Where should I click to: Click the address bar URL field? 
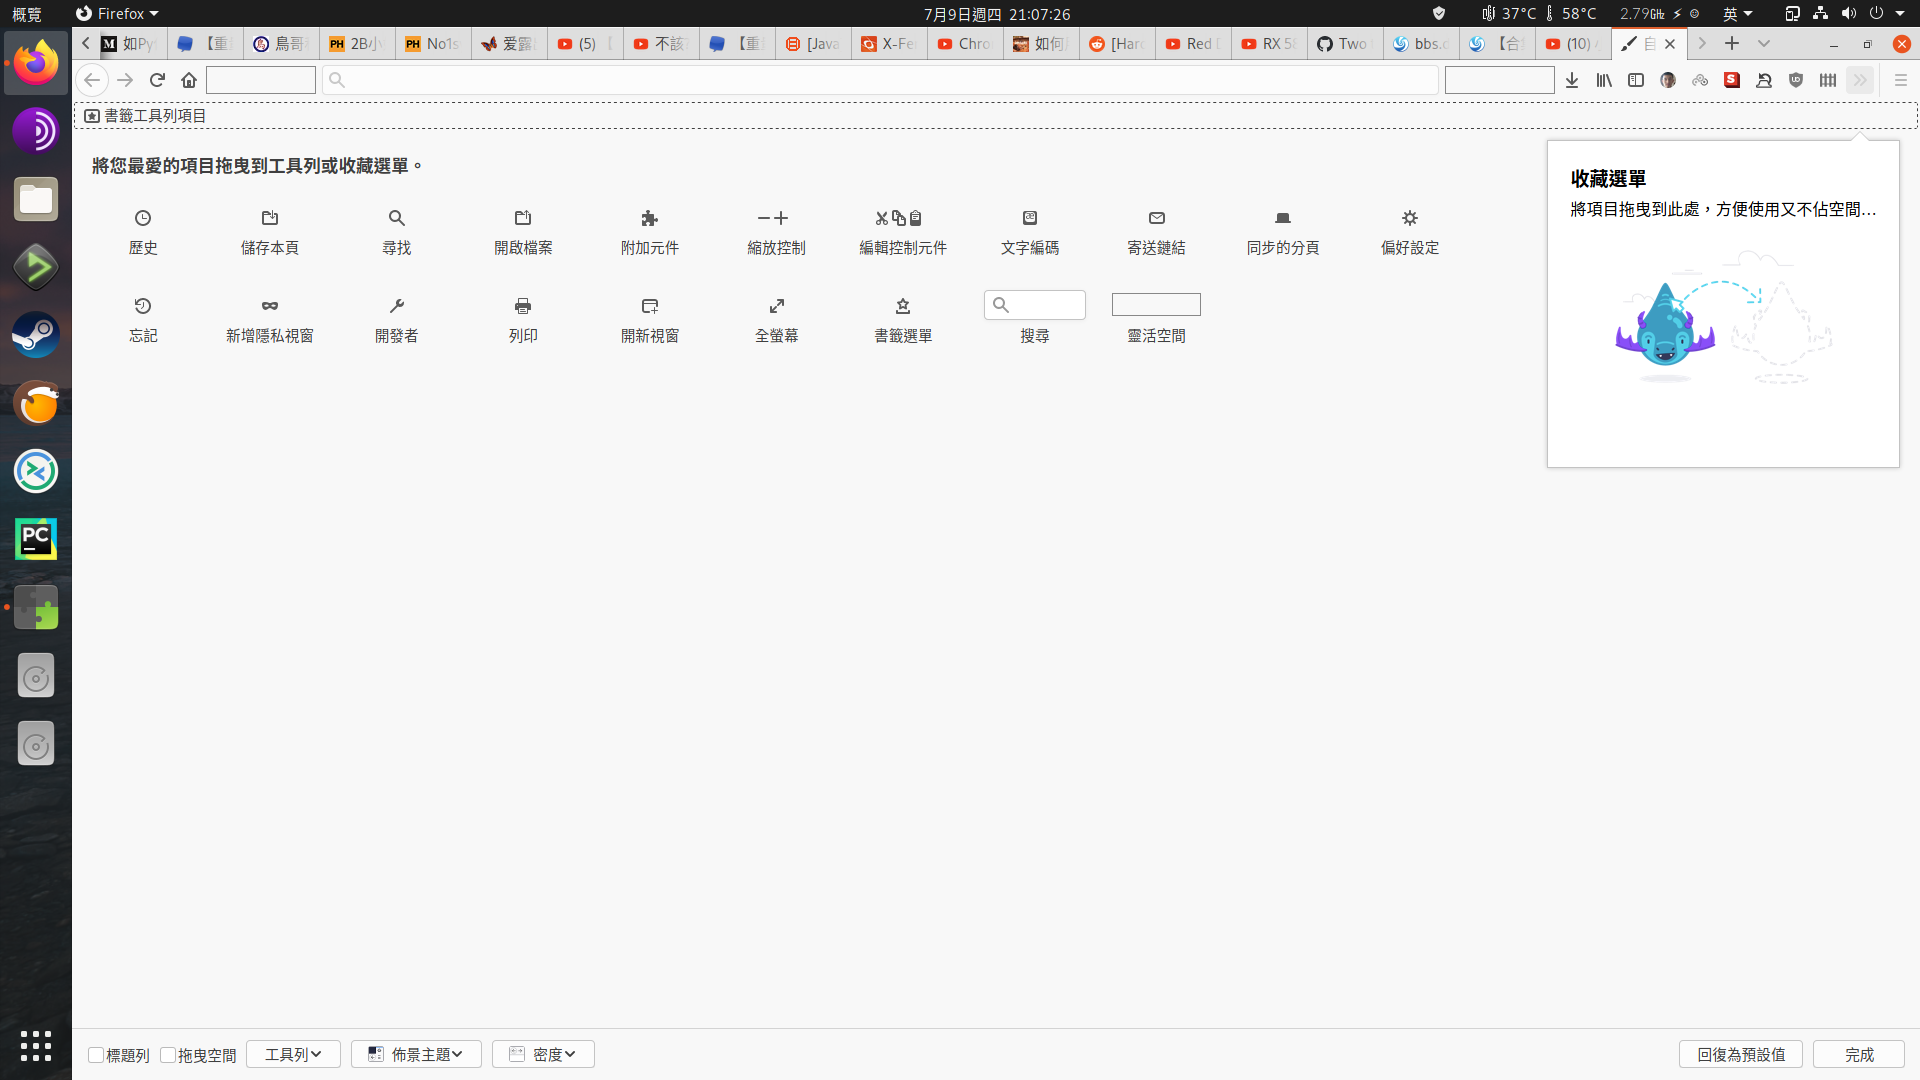880,80
